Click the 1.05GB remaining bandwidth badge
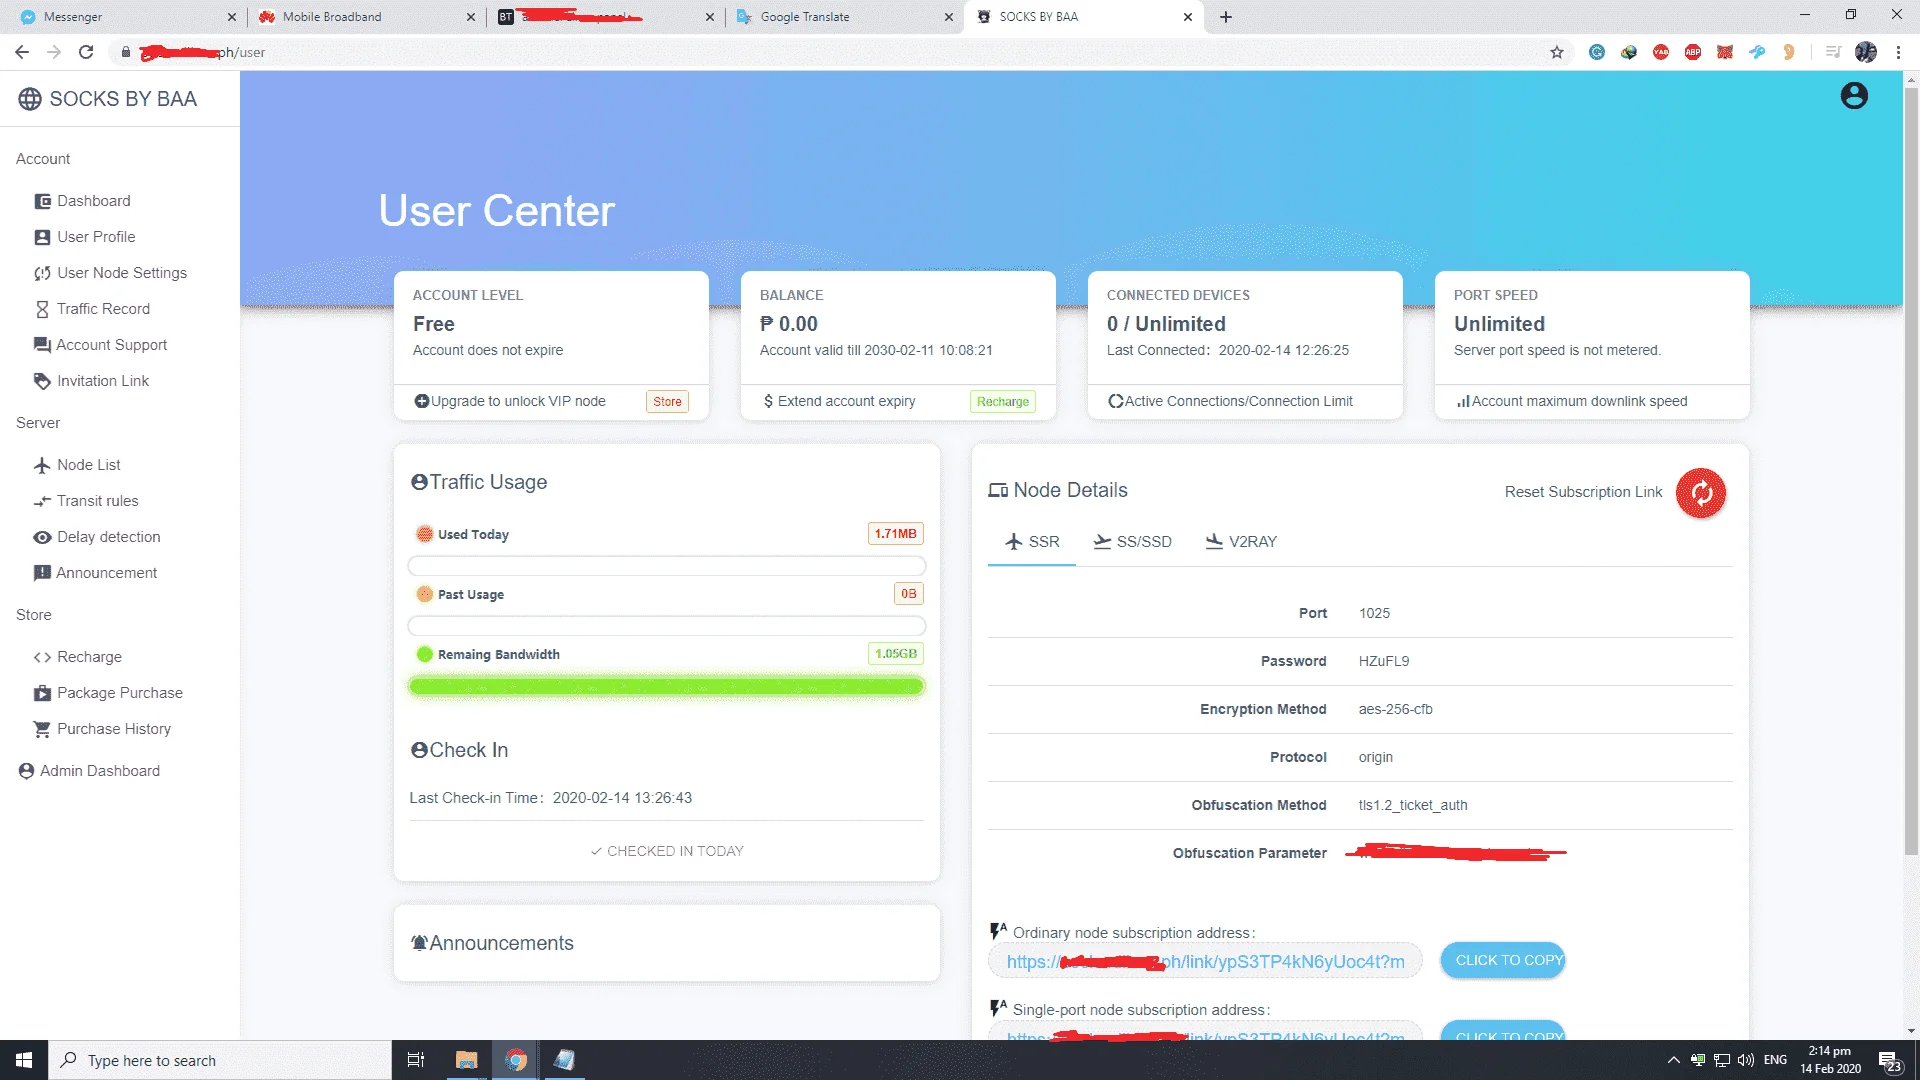1920x1080 pixels. click(895, 654)
